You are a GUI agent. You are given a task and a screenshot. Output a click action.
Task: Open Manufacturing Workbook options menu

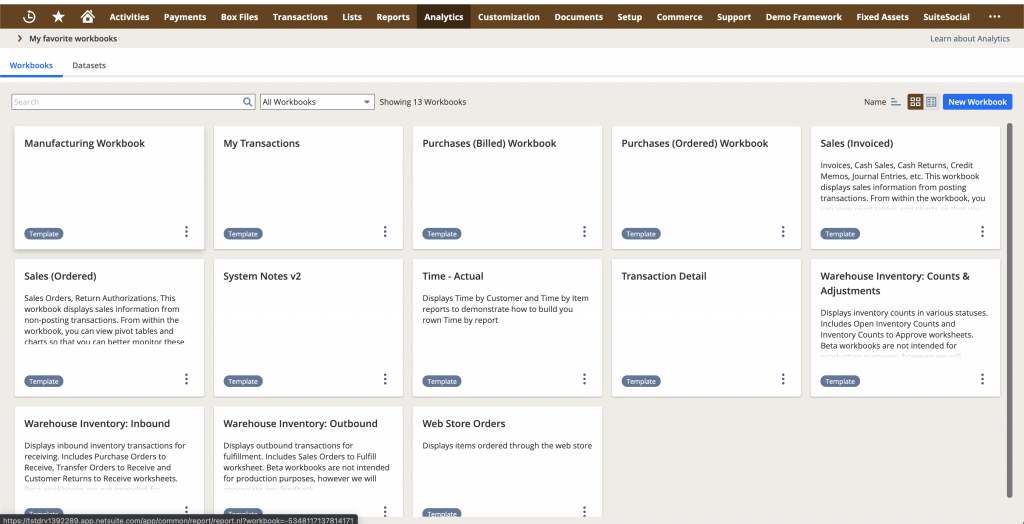186,231
